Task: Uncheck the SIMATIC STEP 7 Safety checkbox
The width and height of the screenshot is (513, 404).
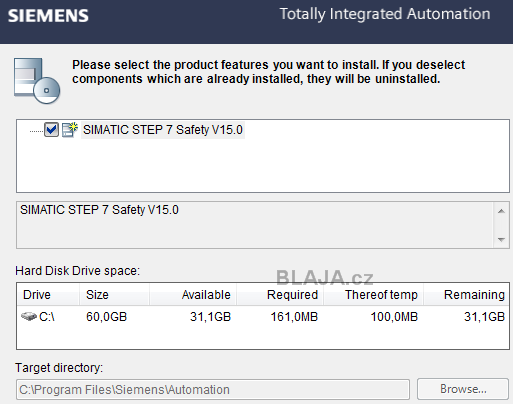Action: [x=51, y=130]
